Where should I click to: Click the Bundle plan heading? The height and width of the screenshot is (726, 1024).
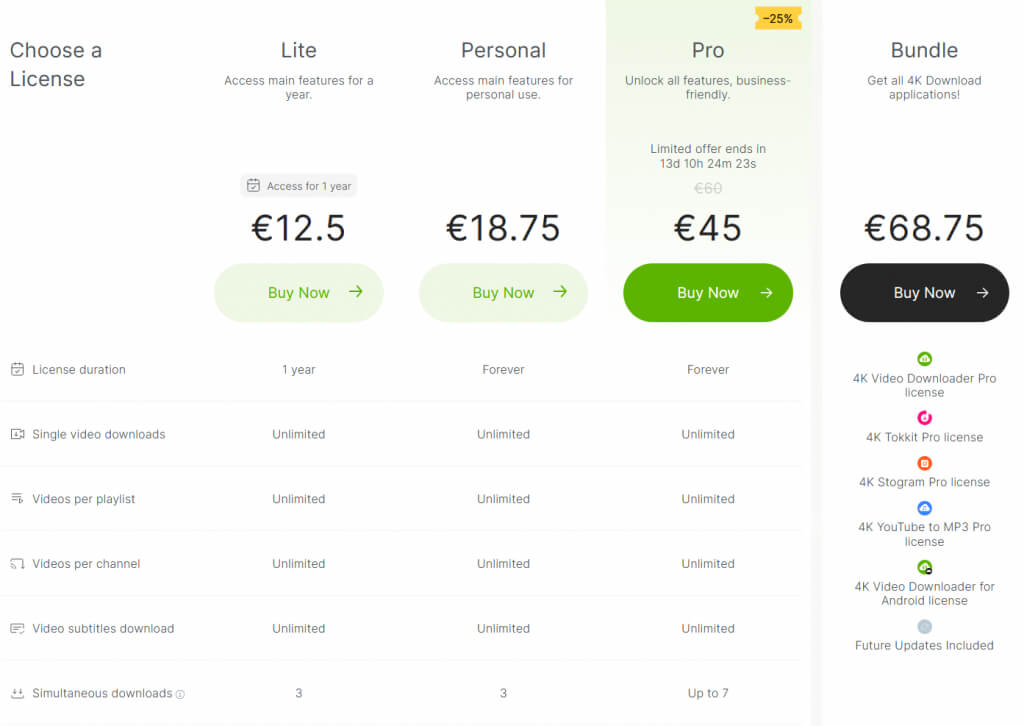924,50
